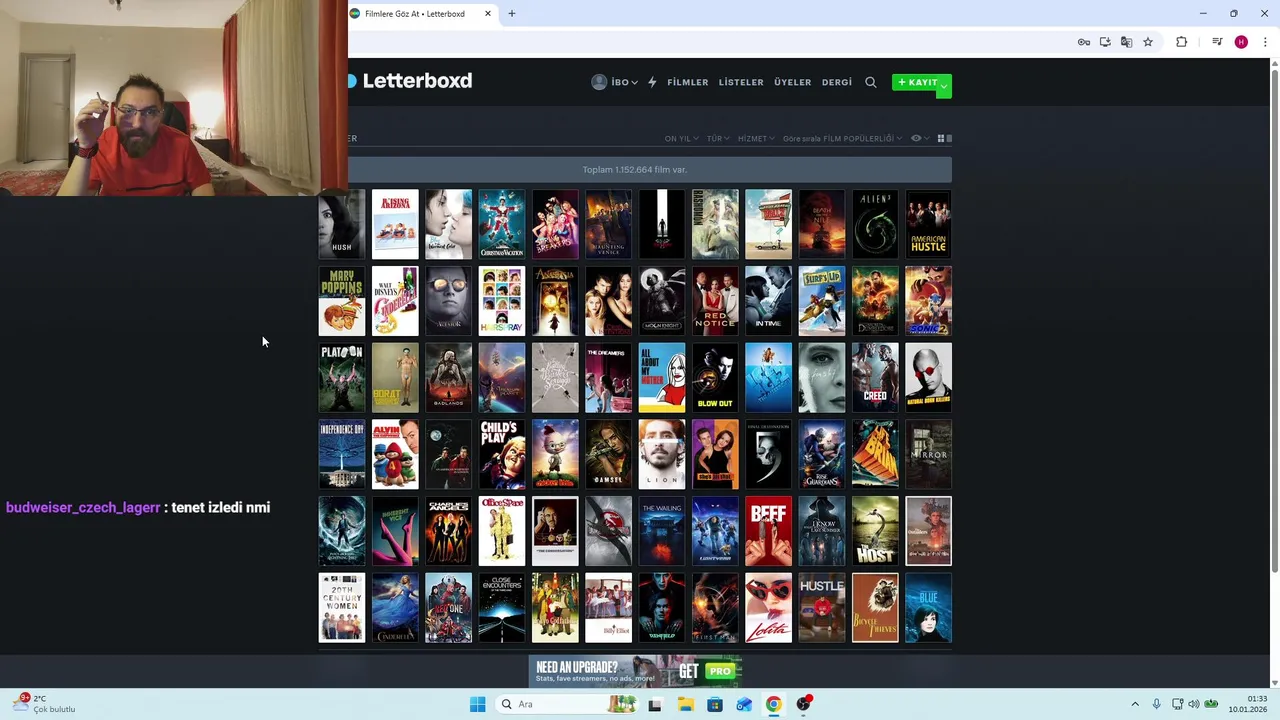This screenshot has height=720, width=1280.
Task: Open Red Notice poster
Action: tap(715, 301)
